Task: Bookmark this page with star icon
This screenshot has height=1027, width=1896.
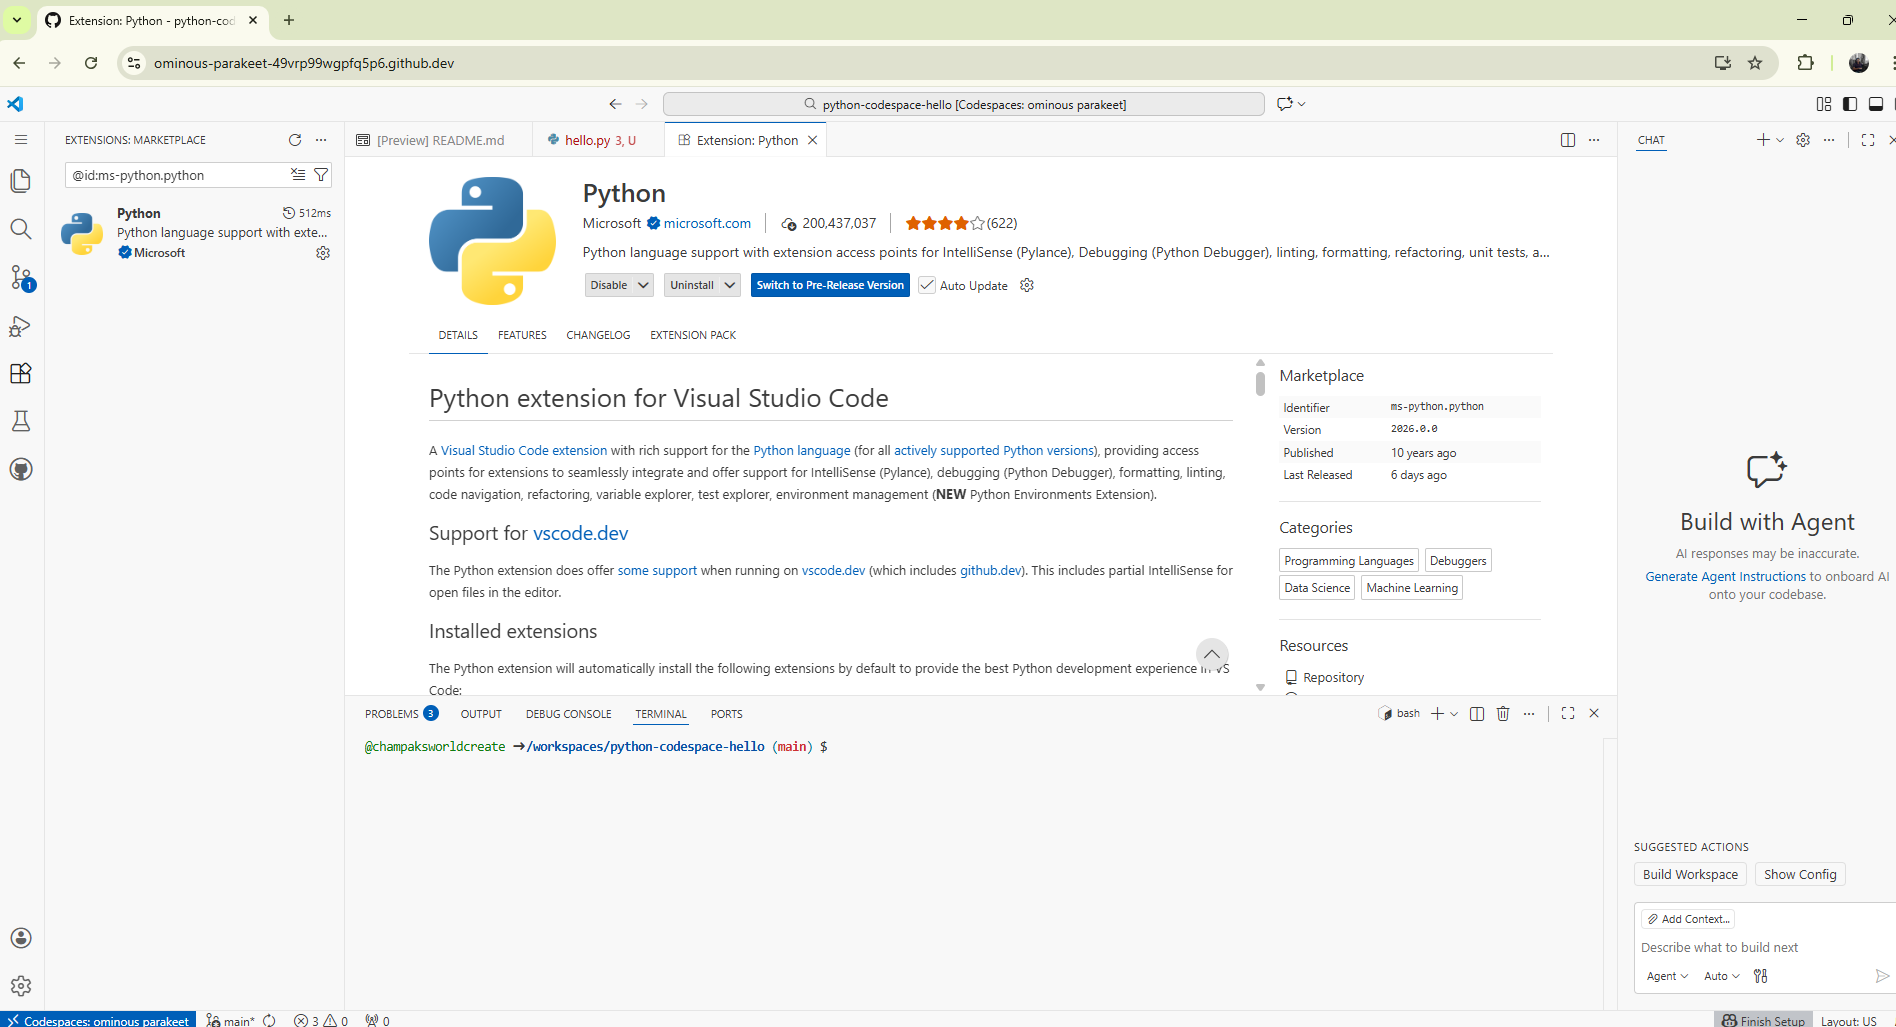Action: (1755, 63)
